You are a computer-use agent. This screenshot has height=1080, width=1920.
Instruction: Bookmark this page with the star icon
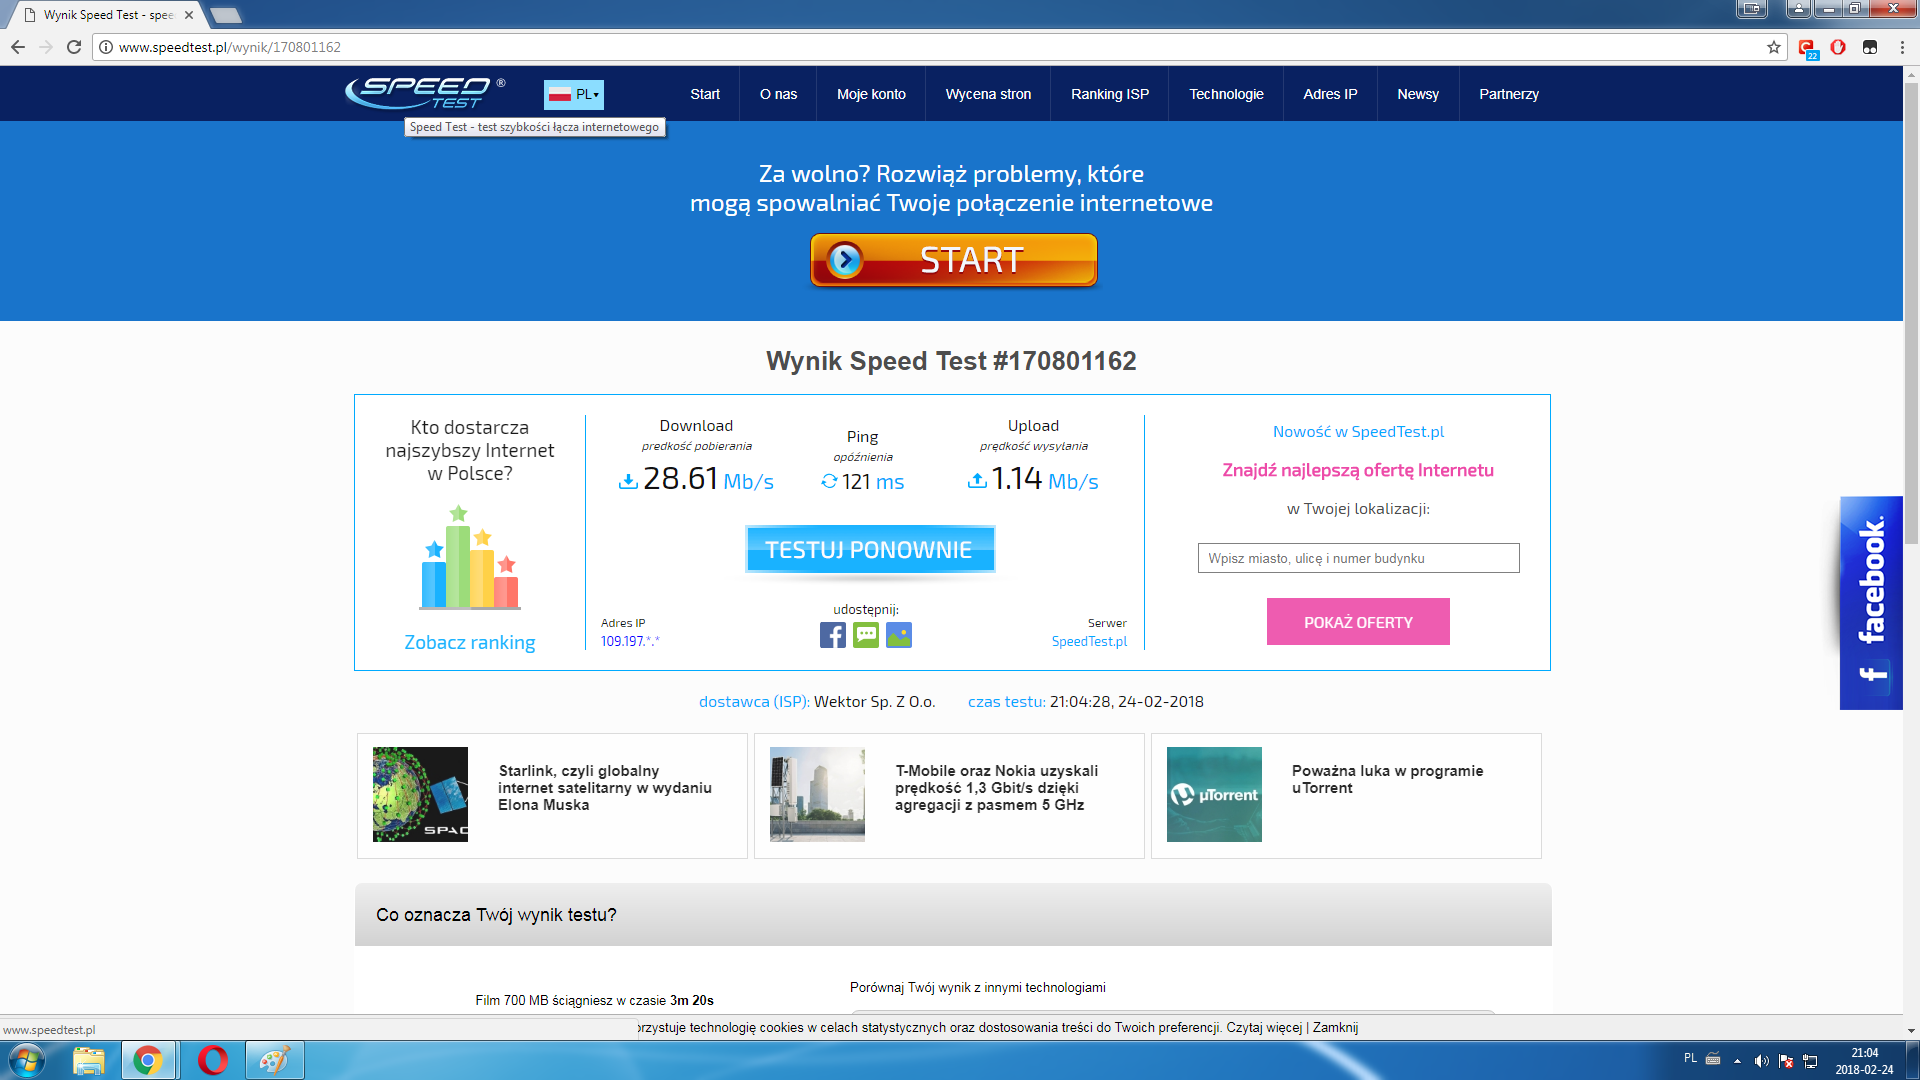coord(1774,47)
